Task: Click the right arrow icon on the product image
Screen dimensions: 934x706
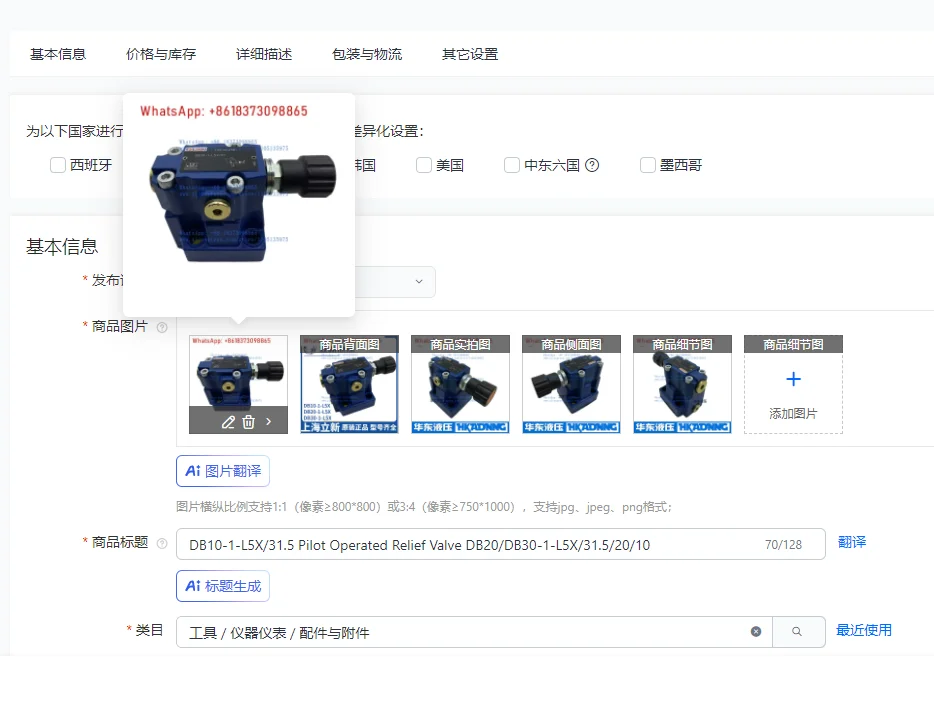Action: point(268,422)
